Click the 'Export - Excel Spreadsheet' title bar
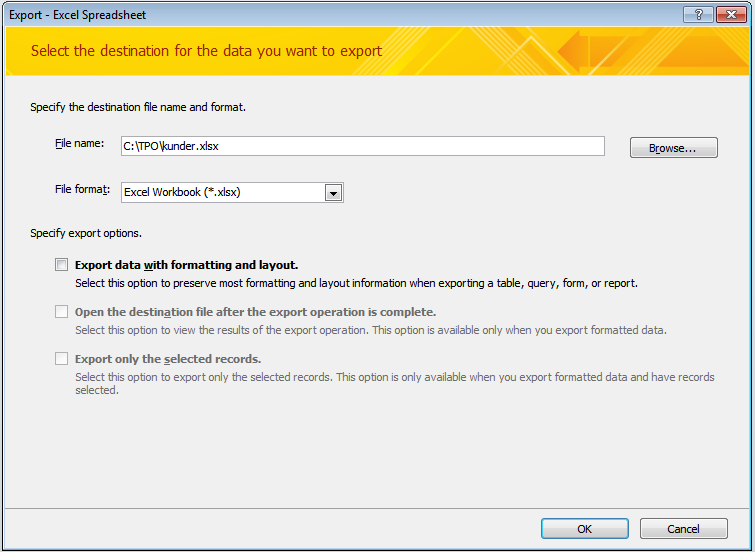755x552 pixels. click(78, 15)
